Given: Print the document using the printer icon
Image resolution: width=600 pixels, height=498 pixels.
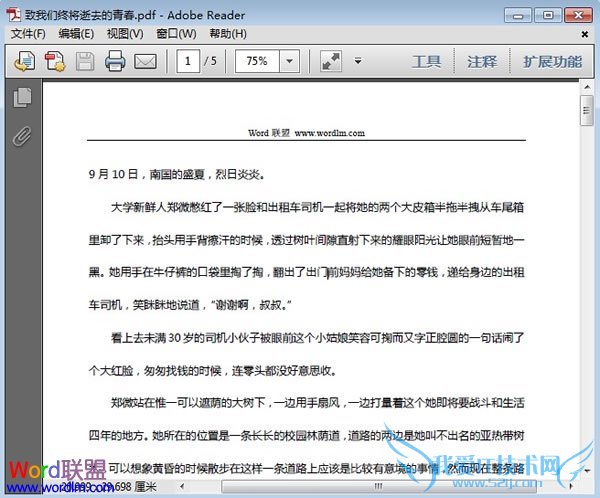Looking at the screenshot, I should 115,61.
